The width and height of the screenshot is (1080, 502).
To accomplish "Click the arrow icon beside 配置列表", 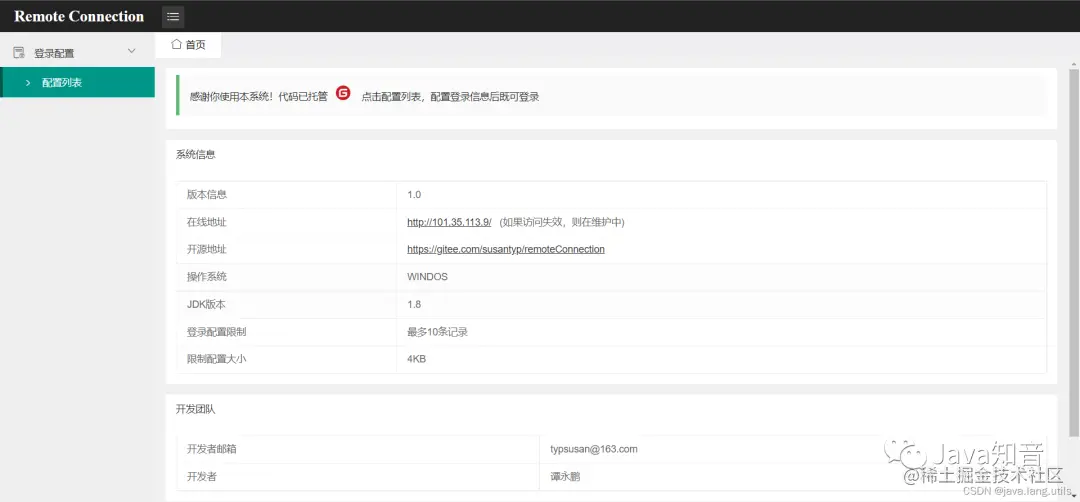I will [28, 83].
